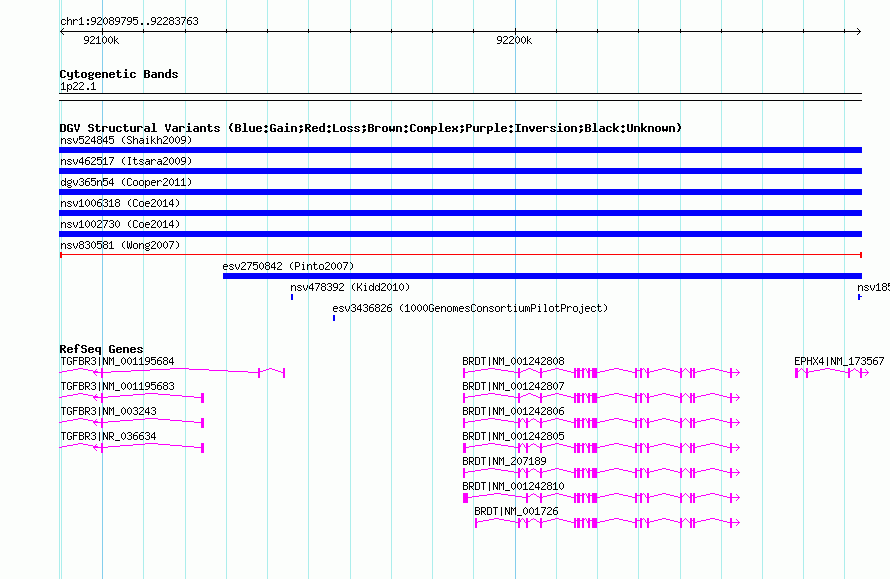Screen dimensions: 890x579
Task: Select the blue gain bar under dgv365n54
Action: (x=460, y=192)
